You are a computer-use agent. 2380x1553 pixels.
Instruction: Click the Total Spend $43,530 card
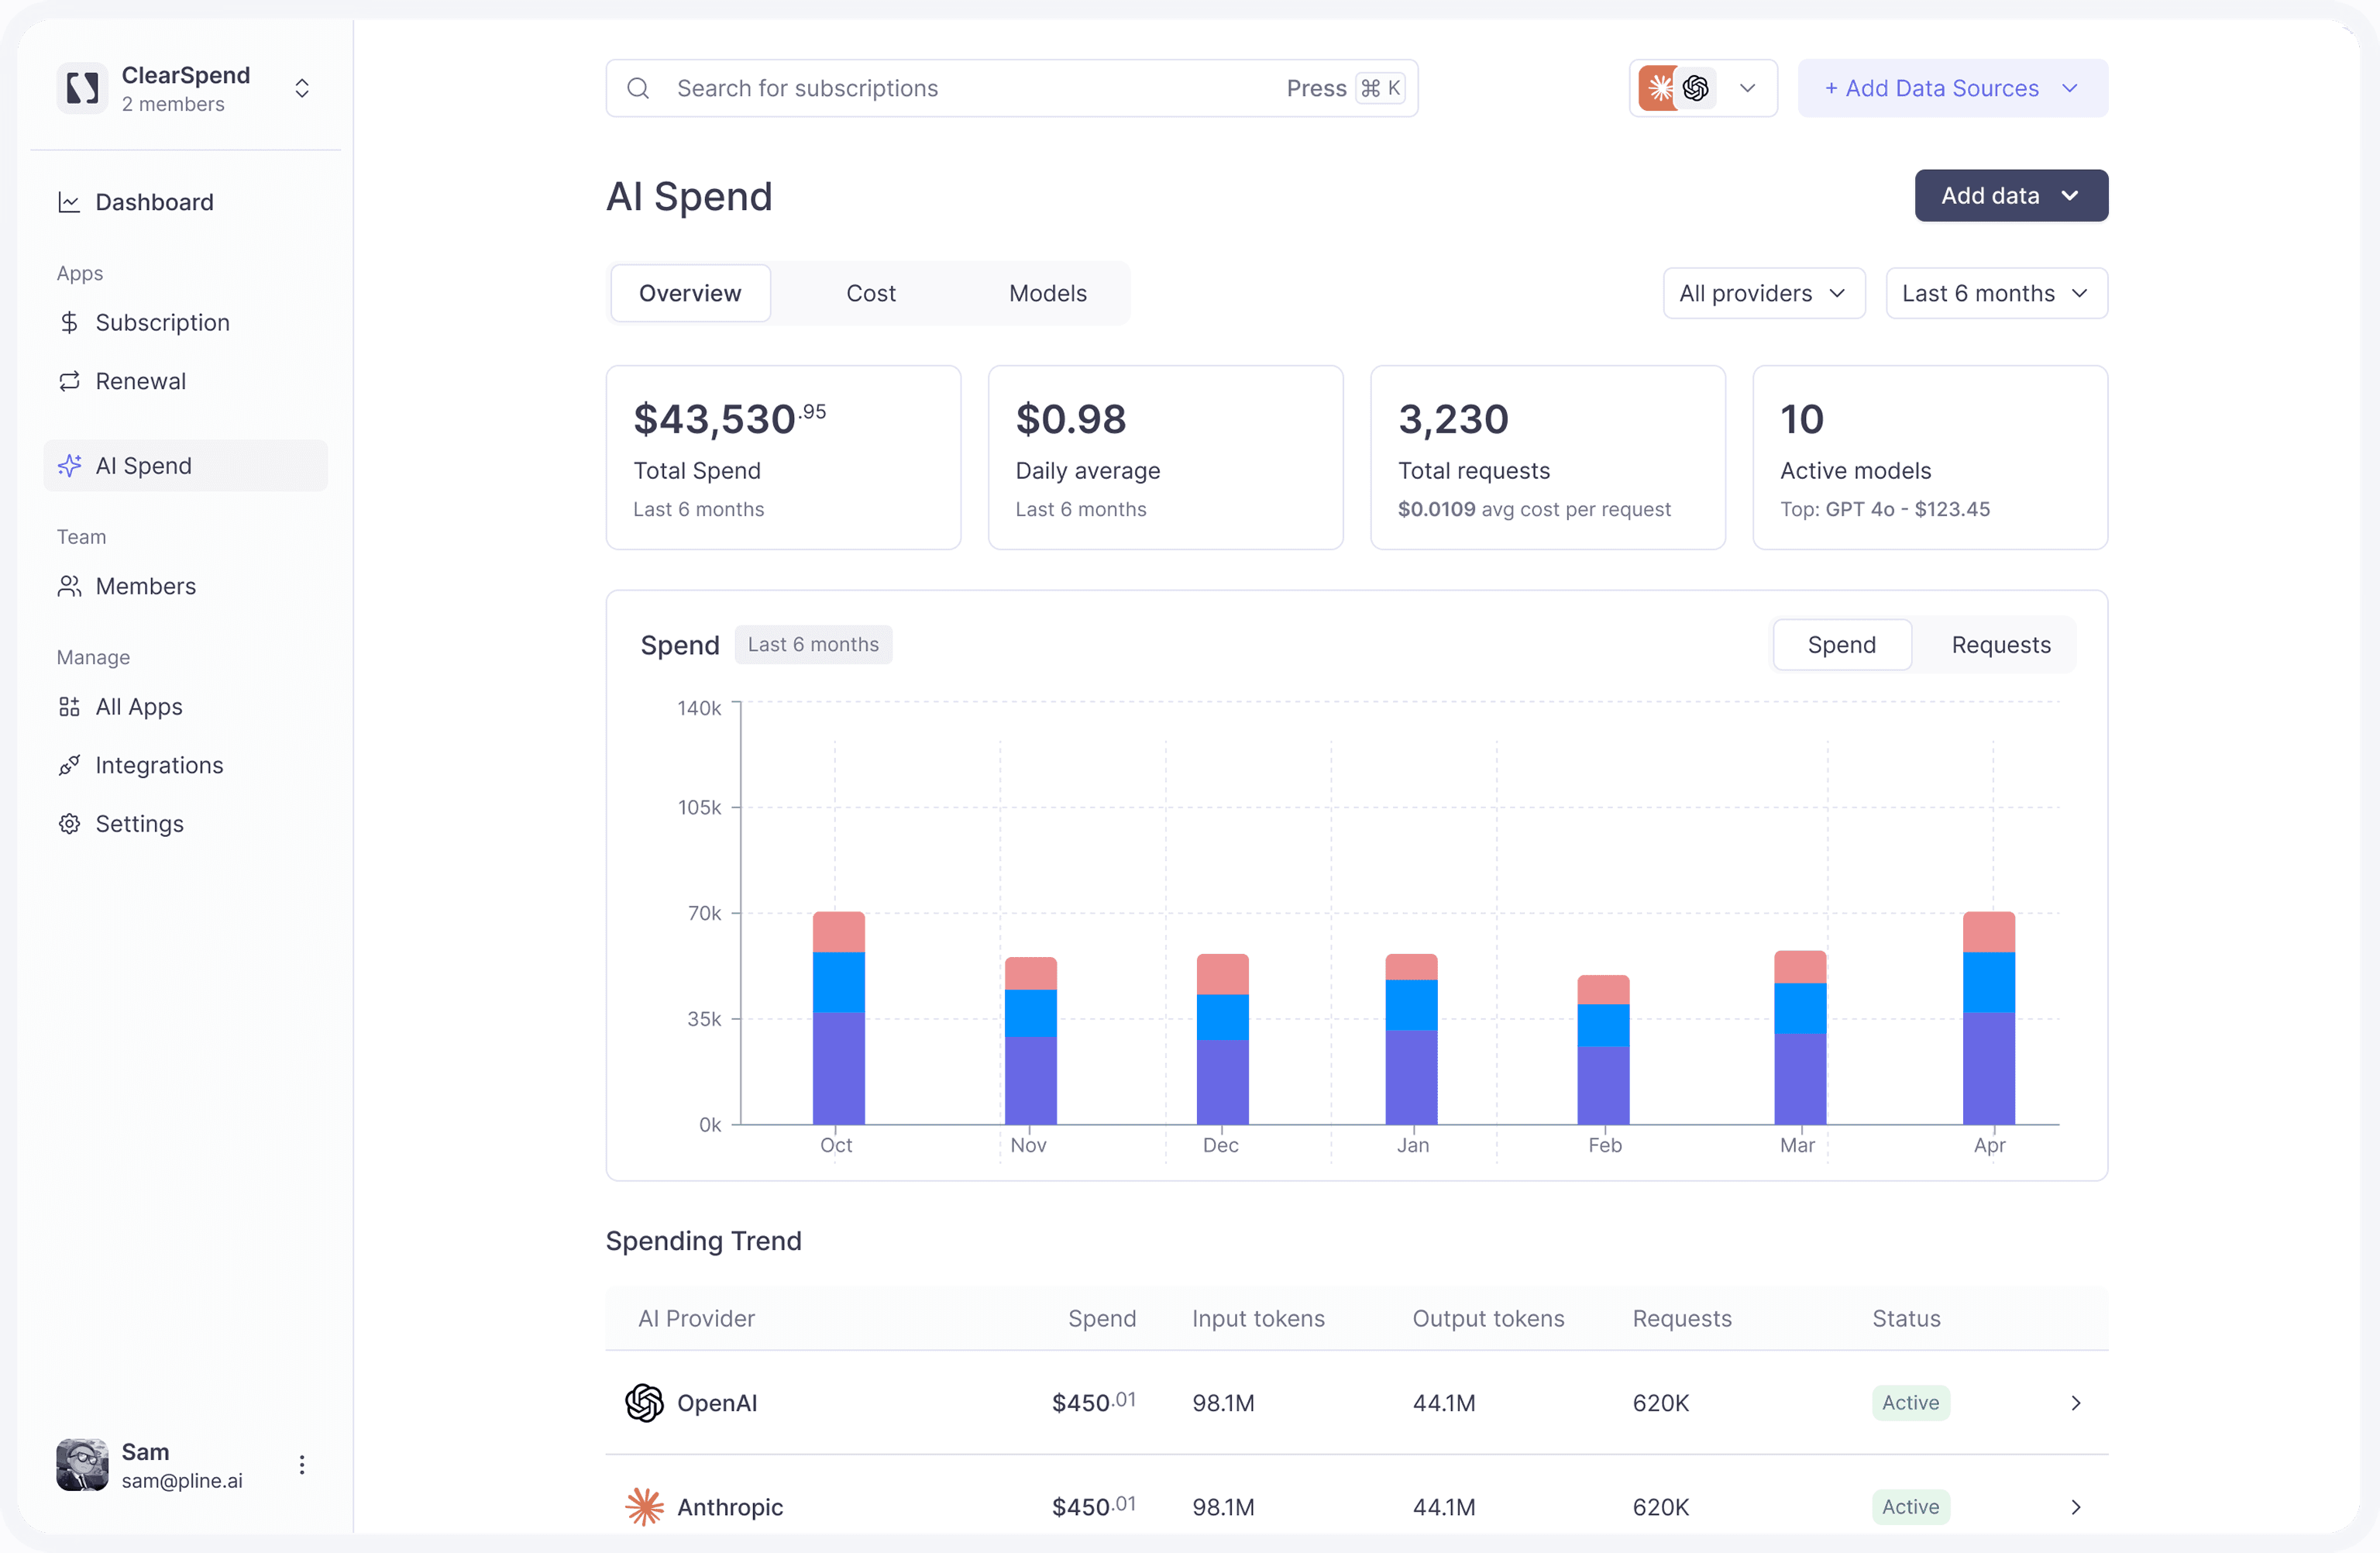pos(783,457)
